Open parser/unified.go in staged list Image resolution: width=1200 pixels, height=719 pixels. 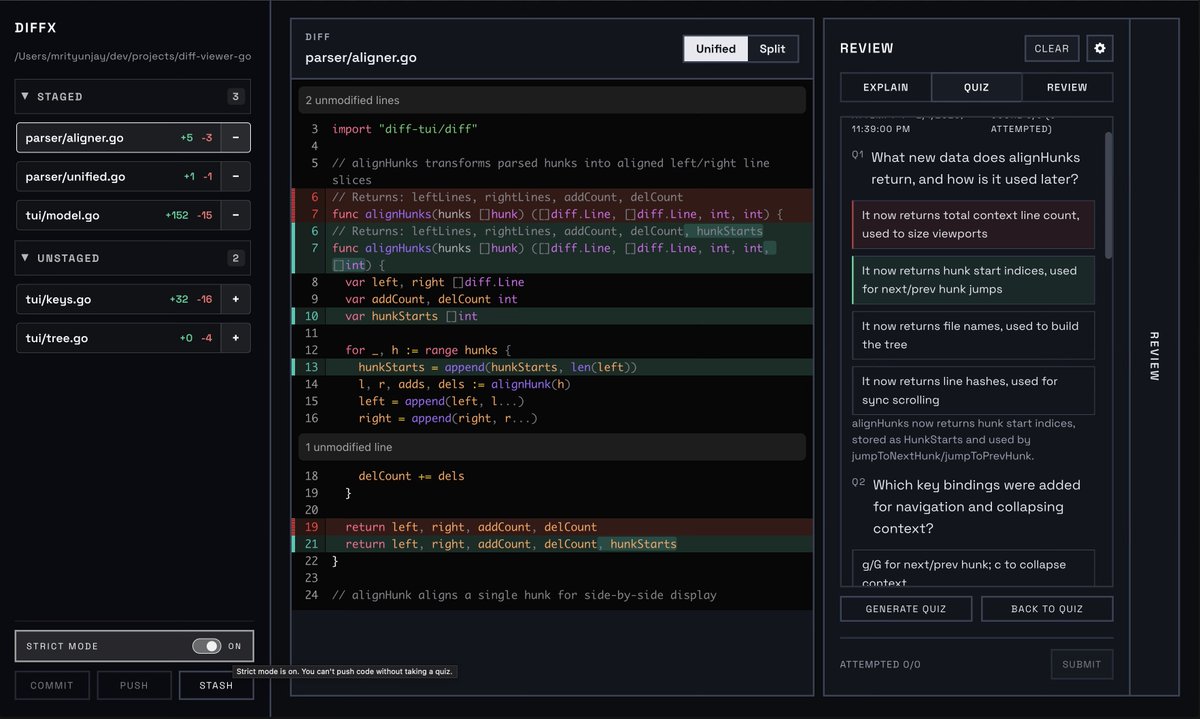click(117, 177)
